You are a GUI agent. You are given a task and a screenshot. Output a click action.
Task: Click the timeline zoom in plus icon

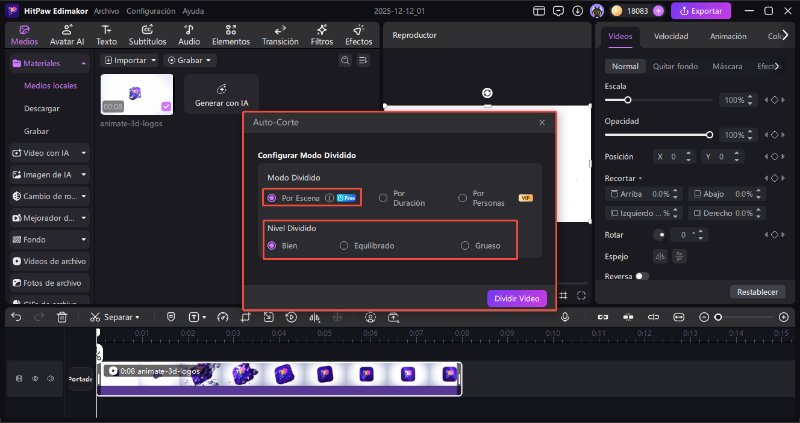(x=784, y=317)
